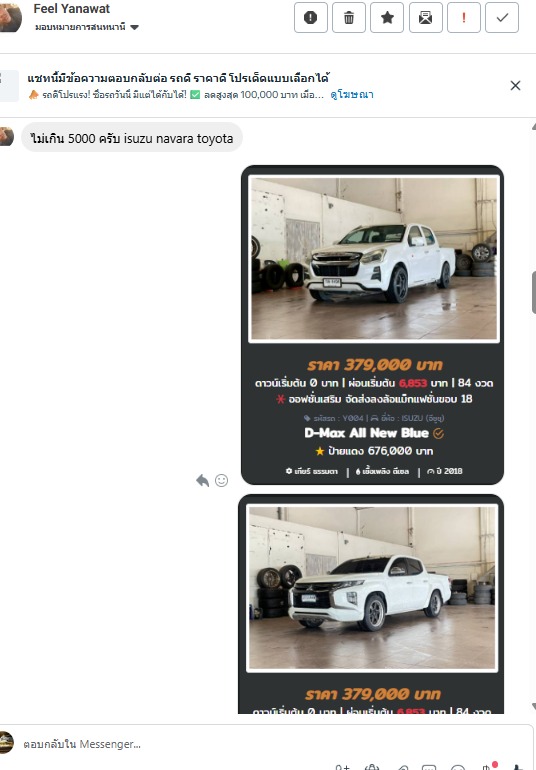Click the Feel Yanawat contact name
This screenshot has height=770, width=536.
click(x=72, y=8)
